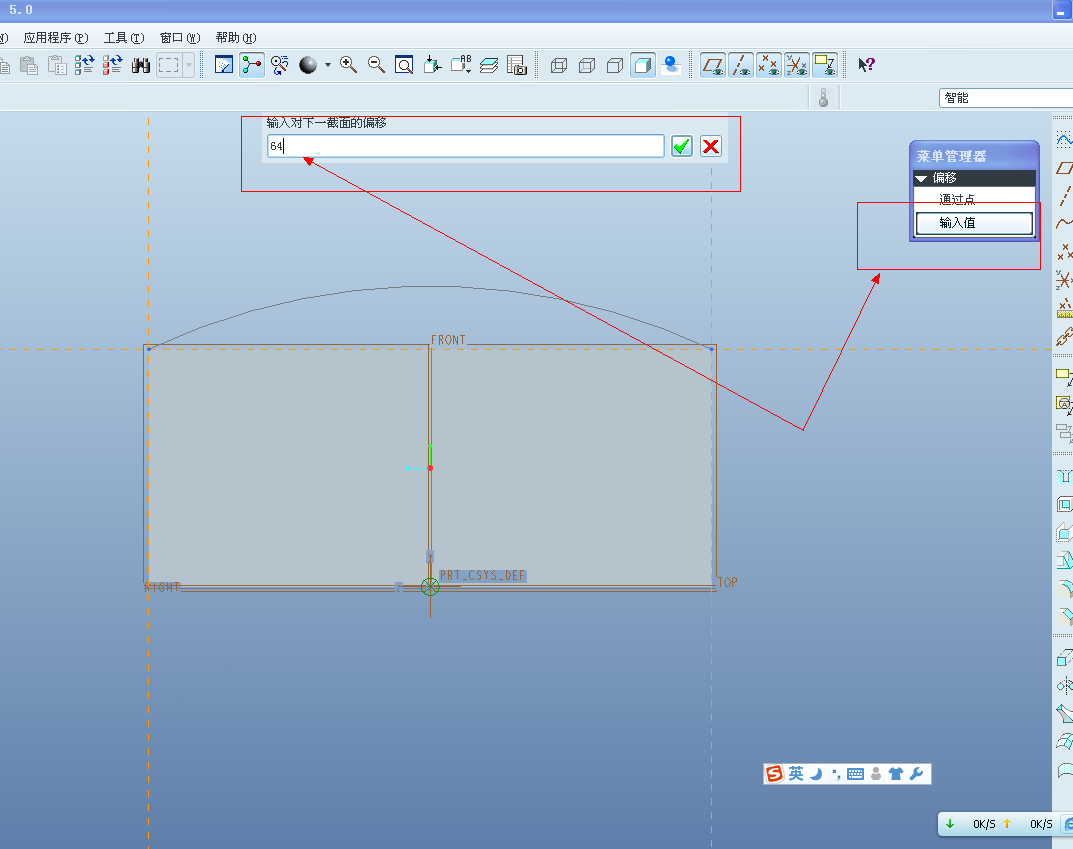Click the Appearance Gallery sphere icon
The width and height of the screenshot is (1073, 849).
click(308, 65)
